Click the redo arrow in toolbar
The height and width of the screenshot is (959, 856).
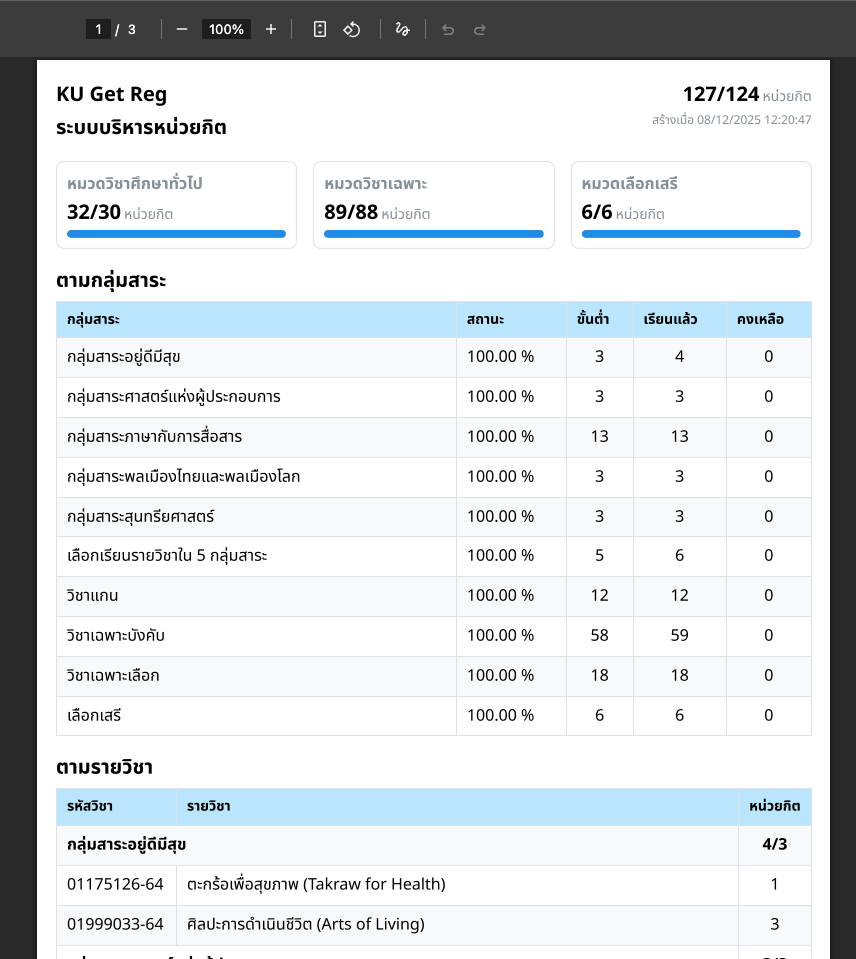point(480,29)
